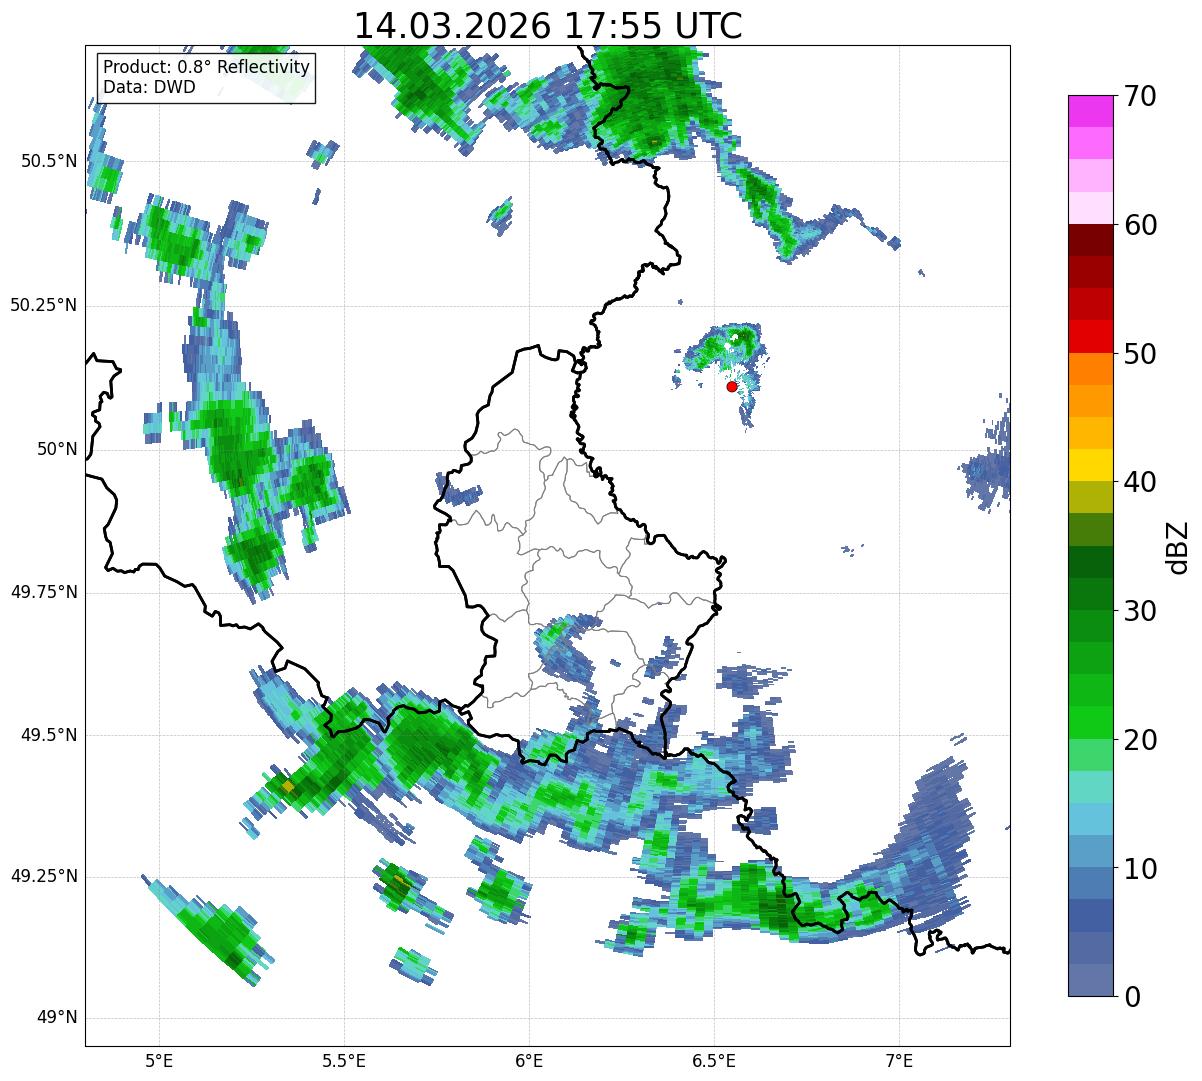
Task: Click the latitude label "49.5°N"
Action: (49, 735)
